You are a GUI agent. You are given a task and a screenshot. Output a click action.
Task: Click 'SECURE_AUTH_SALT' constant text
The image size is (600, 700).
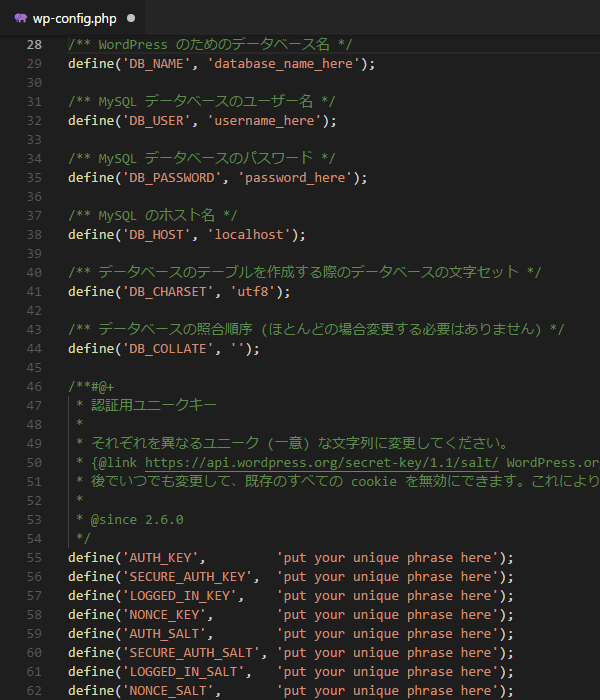tap(191, 653)
